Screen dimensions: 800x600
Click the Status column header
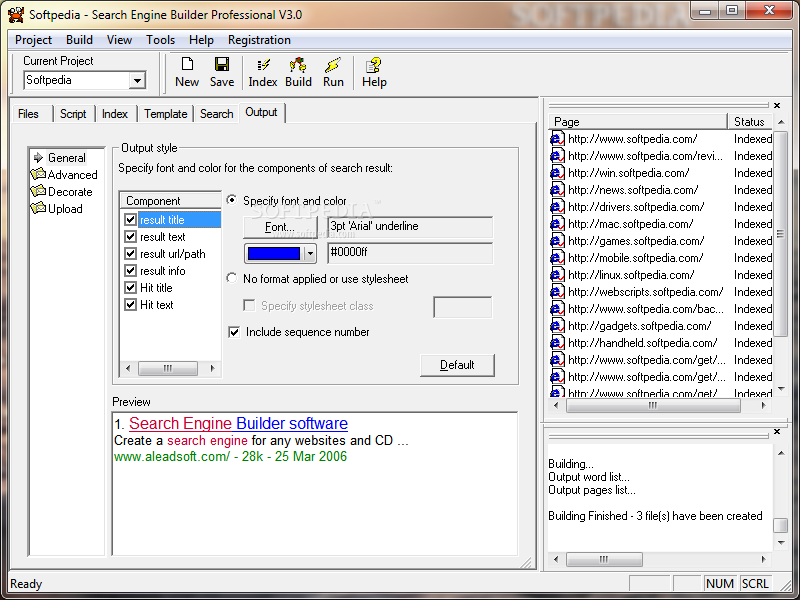coord(750,122)
